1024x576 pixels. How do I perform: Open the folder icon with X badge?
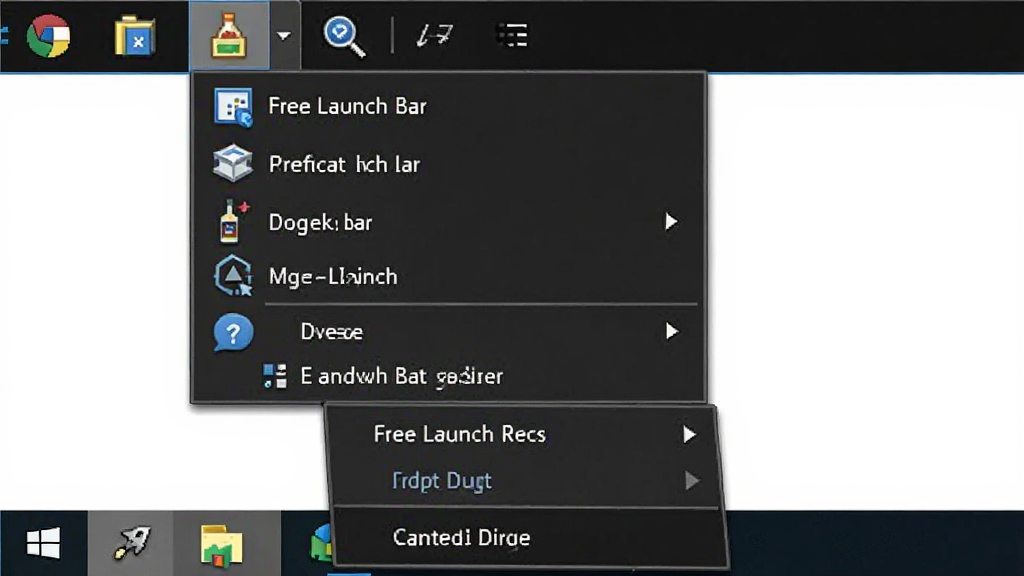[135, 37]
